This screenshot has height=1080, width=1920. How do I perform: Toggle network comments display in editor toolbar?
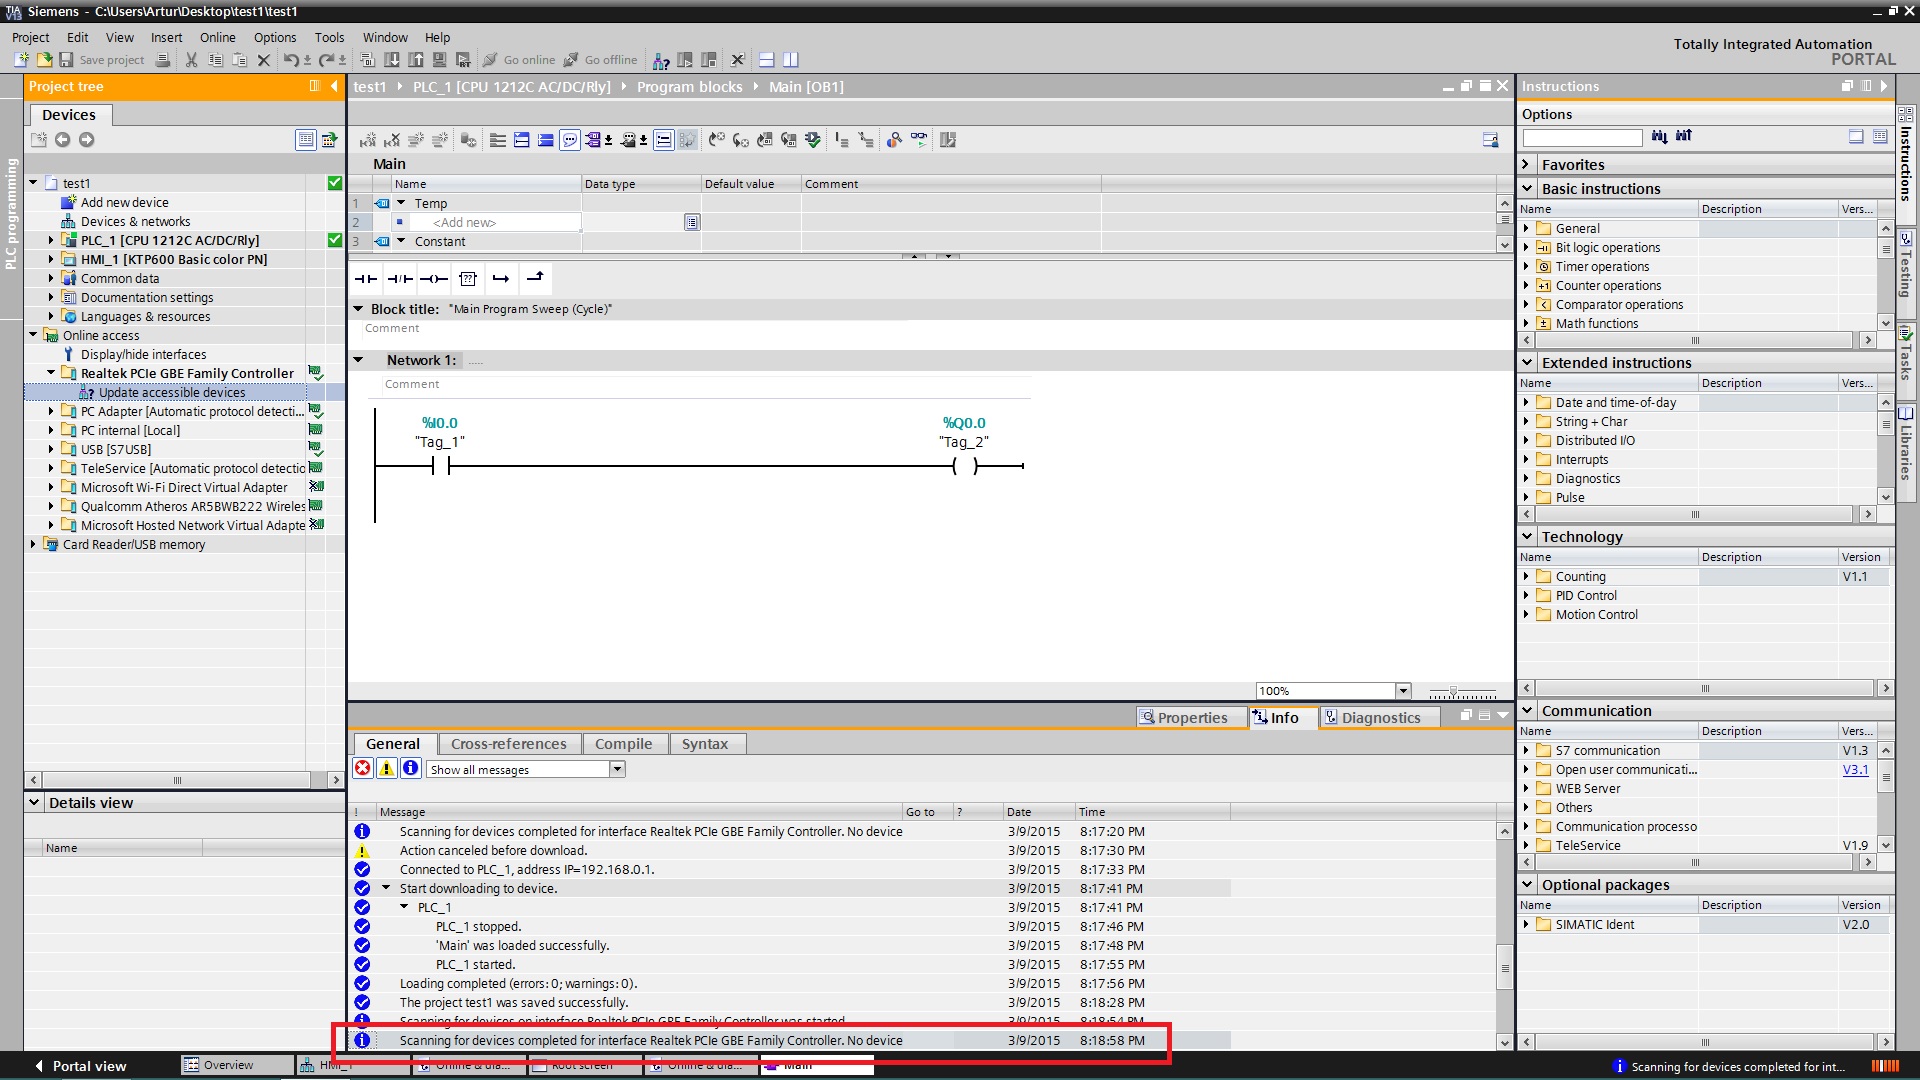click(x=570, y=140)
